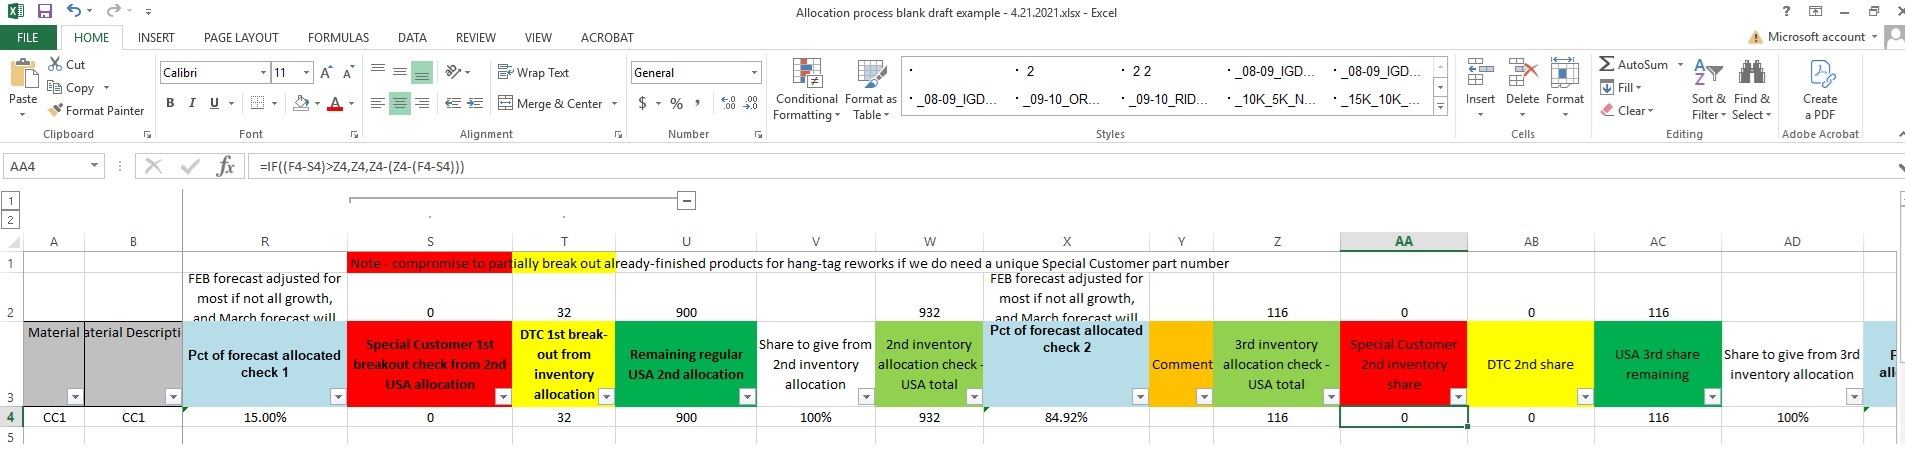Open filter dropdown for Material column
Viewport: 1905px width, 472px height.
(x=74, y=397)
